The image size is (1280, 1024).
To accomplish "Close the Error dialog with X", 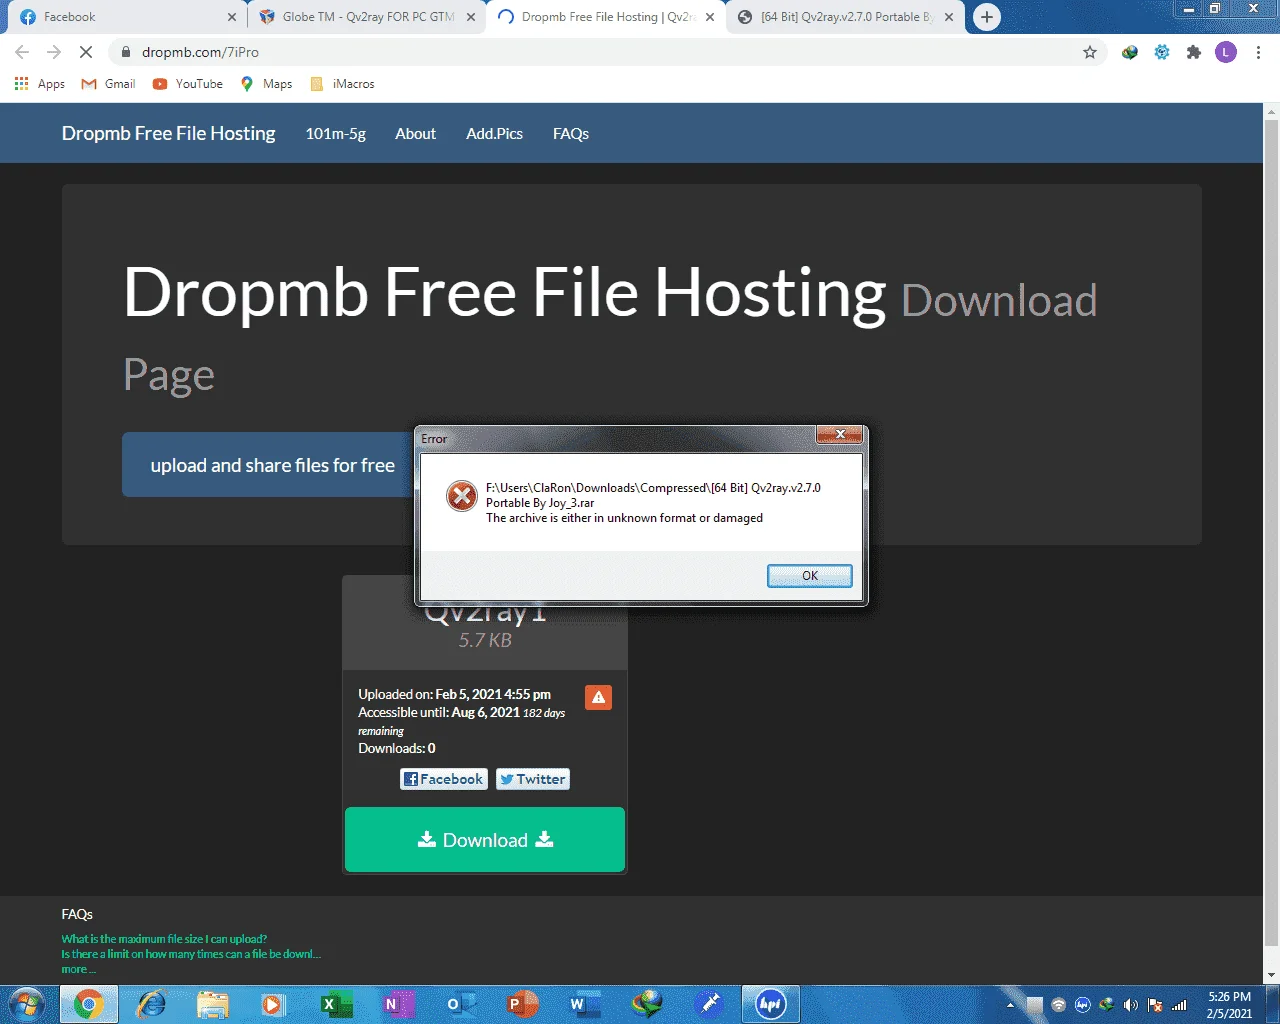I will [840, 434].
